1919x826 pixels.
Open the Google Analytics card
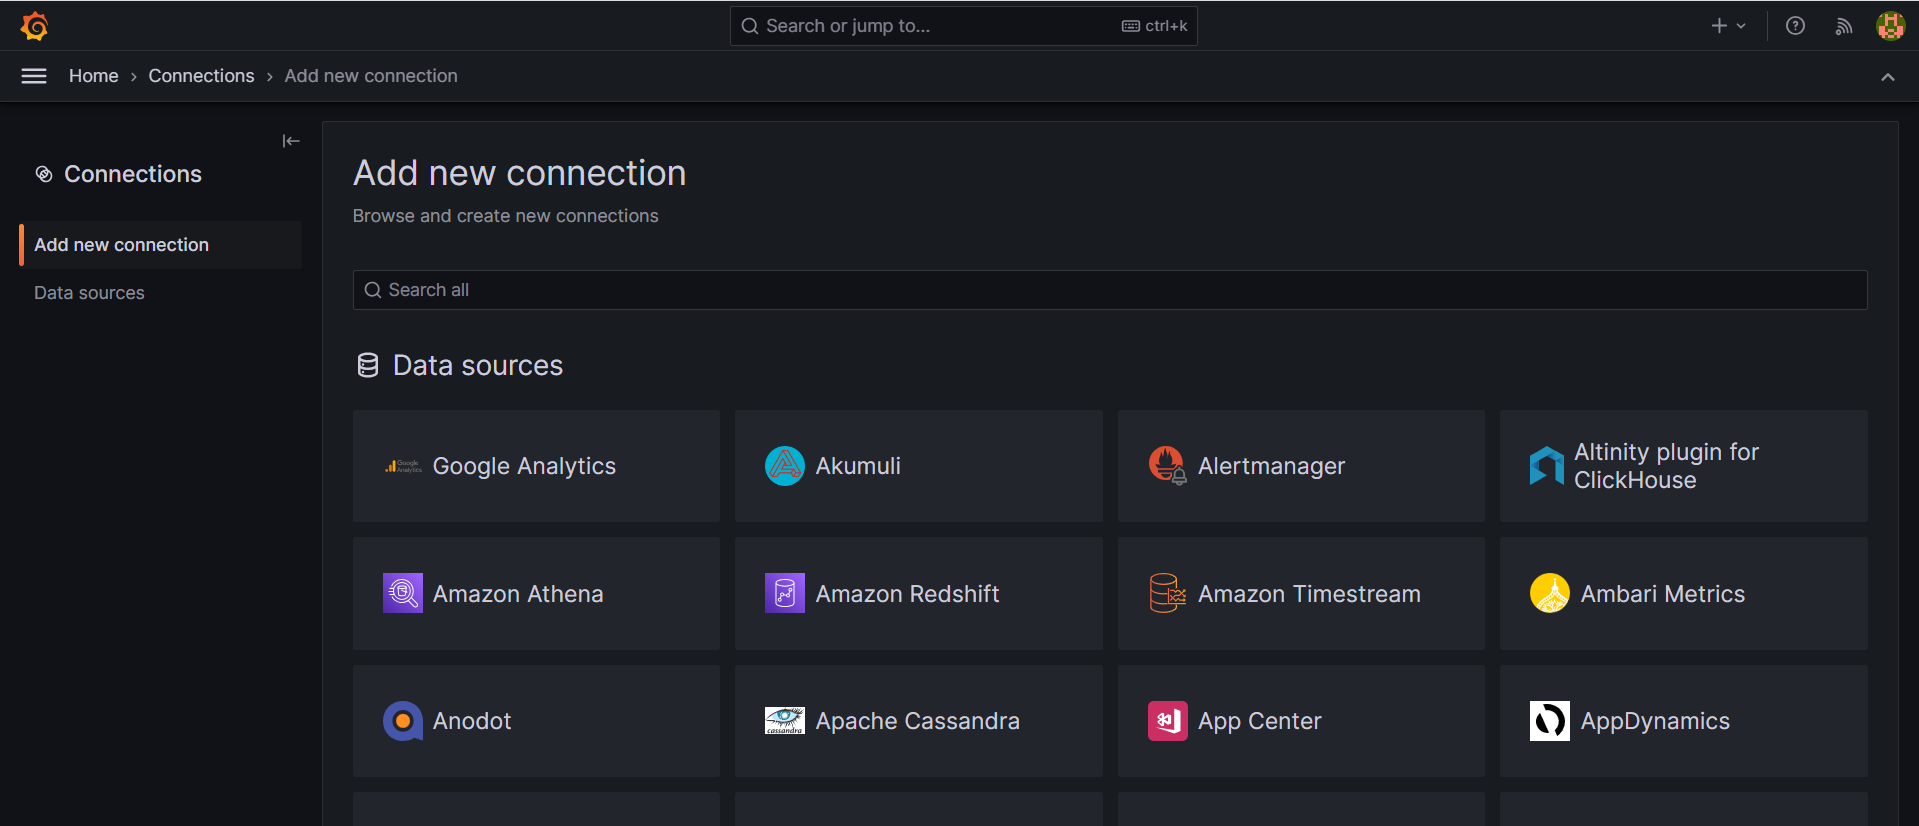(536, 466)
